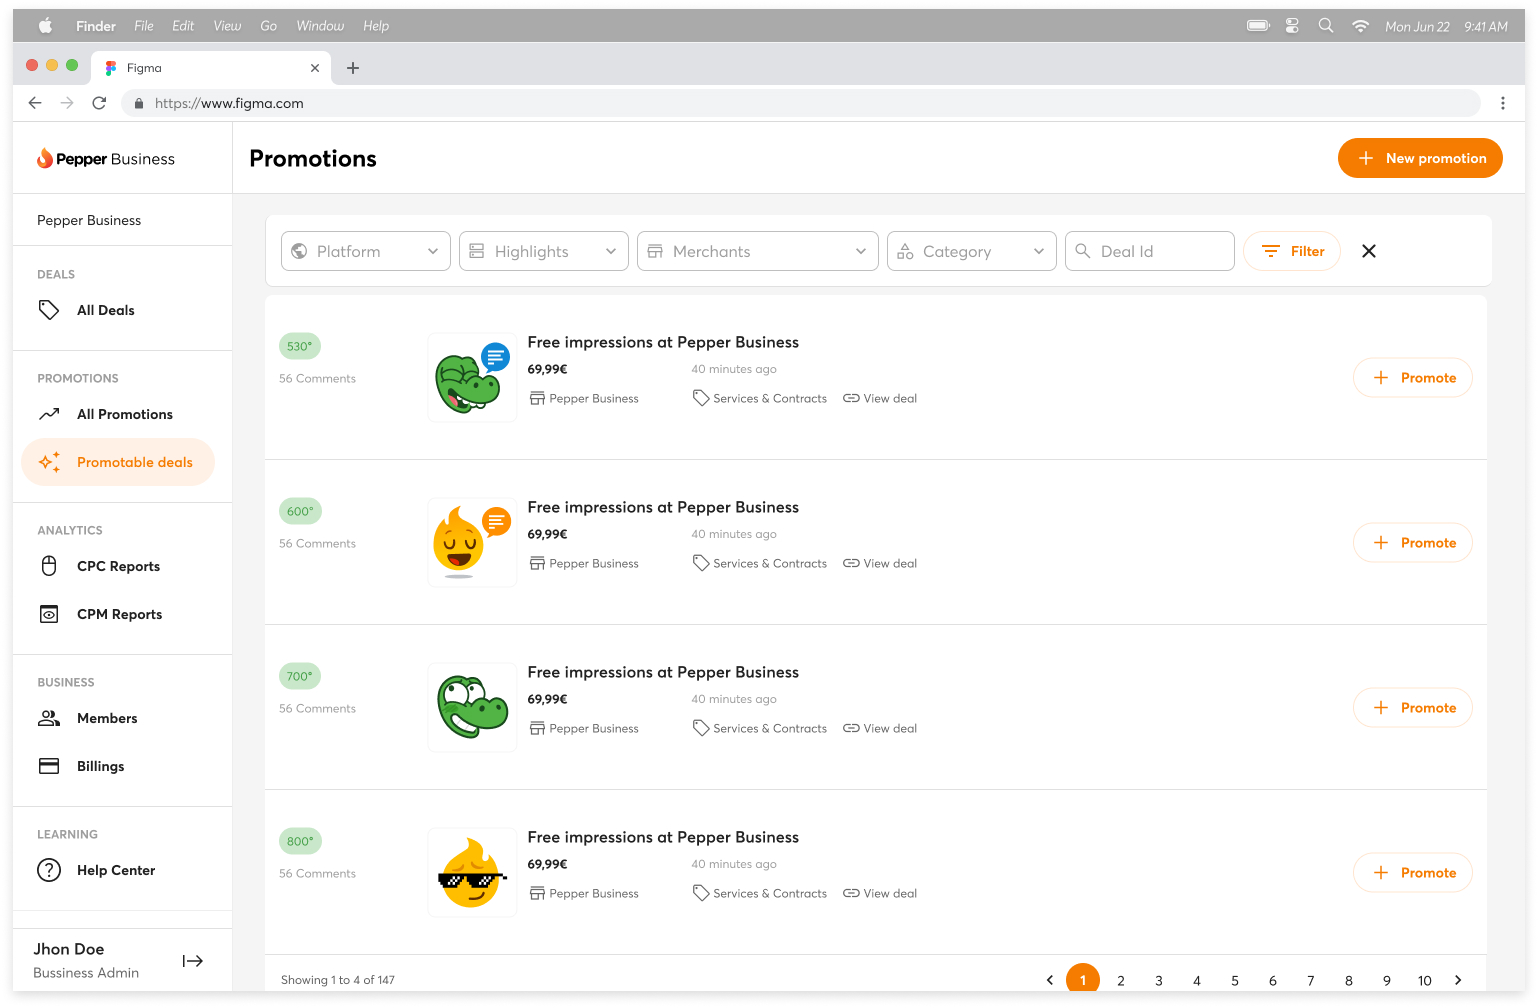
Task: Click the 700° temperature badge
Action: coord(300,676)
